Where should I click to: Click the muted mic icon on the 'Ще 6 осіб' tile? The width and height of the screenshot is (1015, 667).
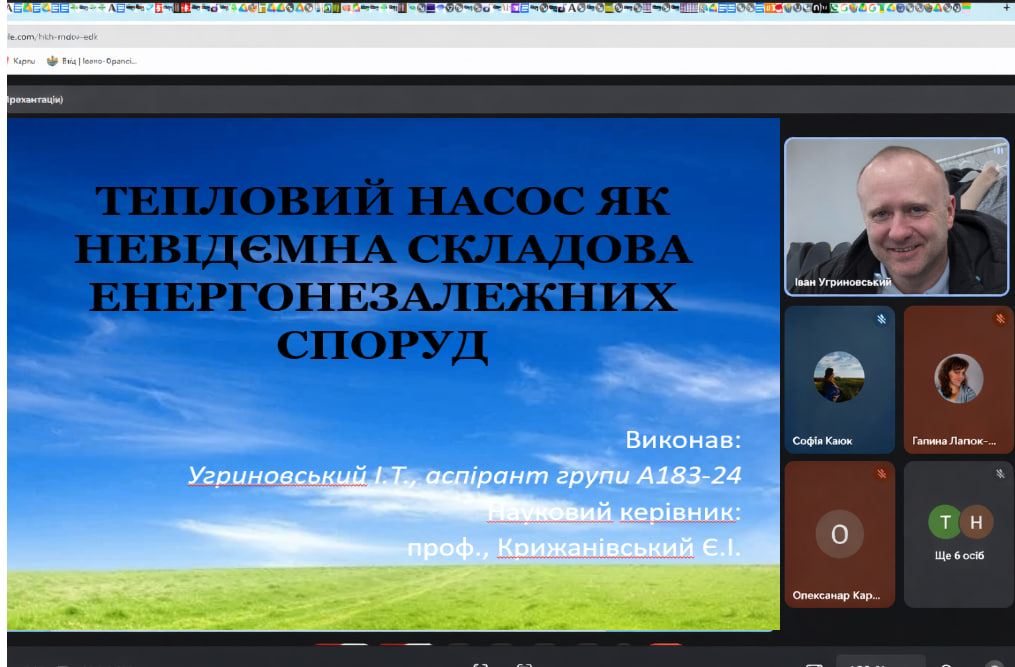coord(999,474)
